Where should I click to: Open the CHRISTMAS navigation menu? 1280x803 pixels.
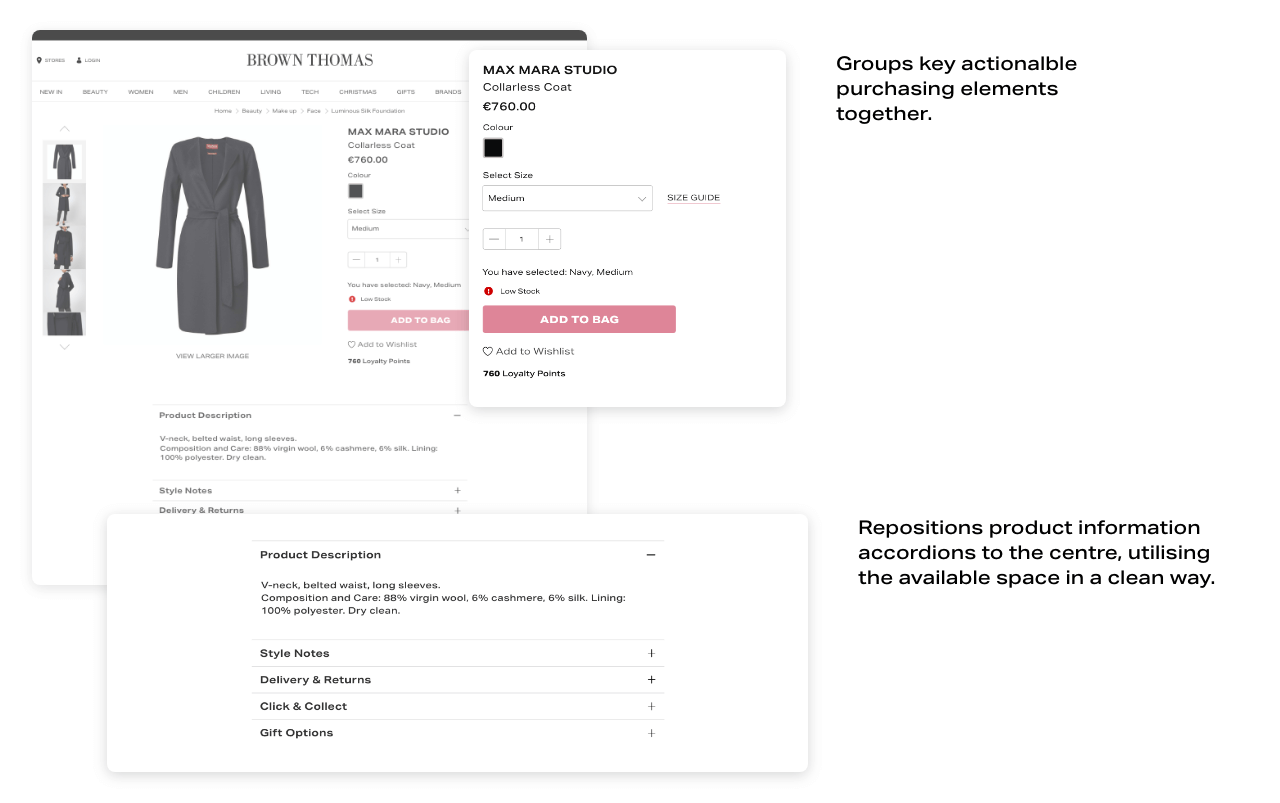coord(358,91)
